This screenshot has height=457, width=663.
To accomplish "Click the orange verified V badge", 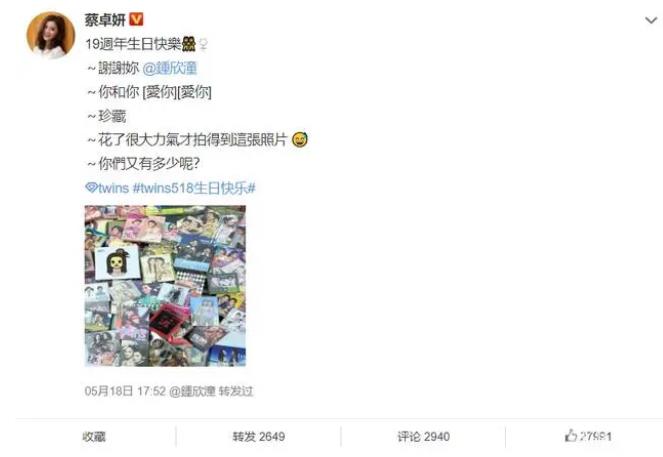I will [x=136, y=19].
